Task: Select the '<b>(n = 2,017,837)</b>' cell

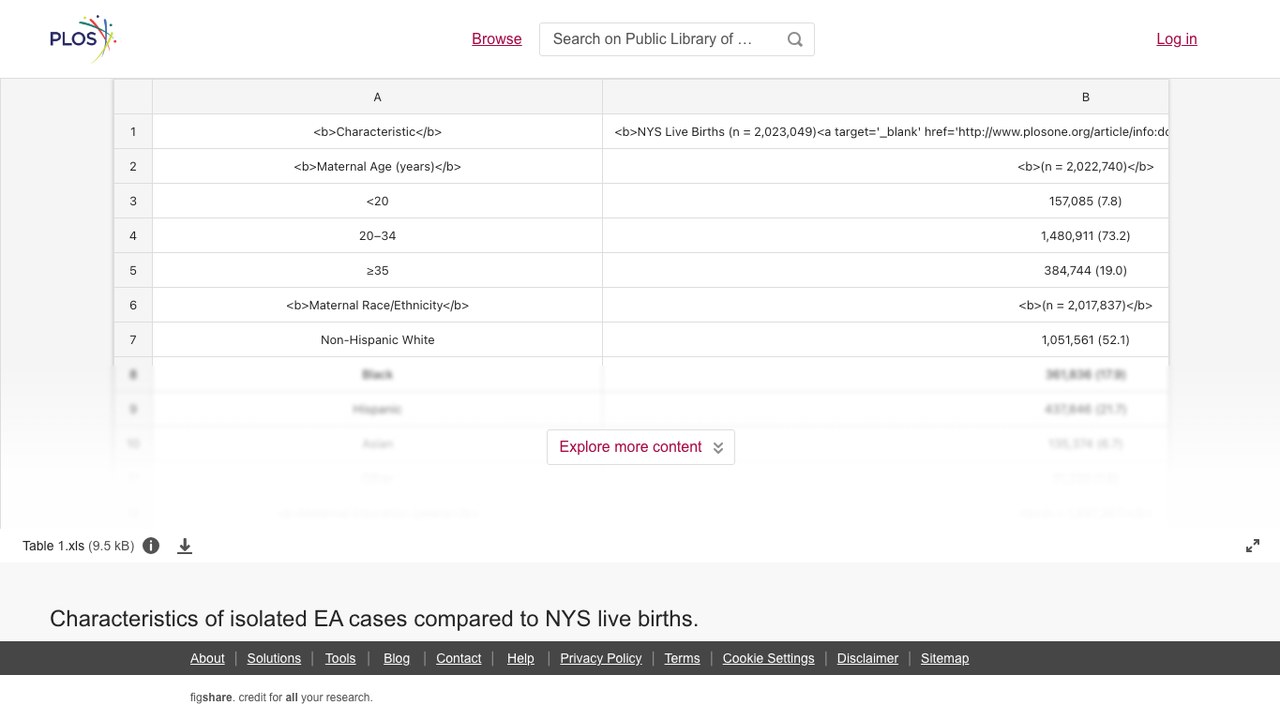Action: tap(885, 306)
